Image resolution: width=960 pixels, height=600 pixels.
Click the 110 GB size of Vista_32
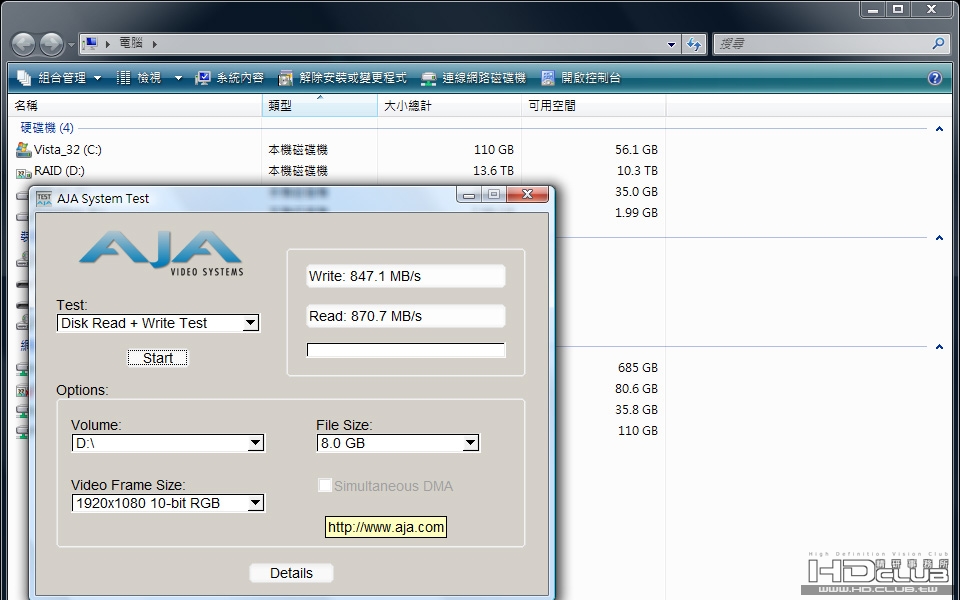coord(493,149)
